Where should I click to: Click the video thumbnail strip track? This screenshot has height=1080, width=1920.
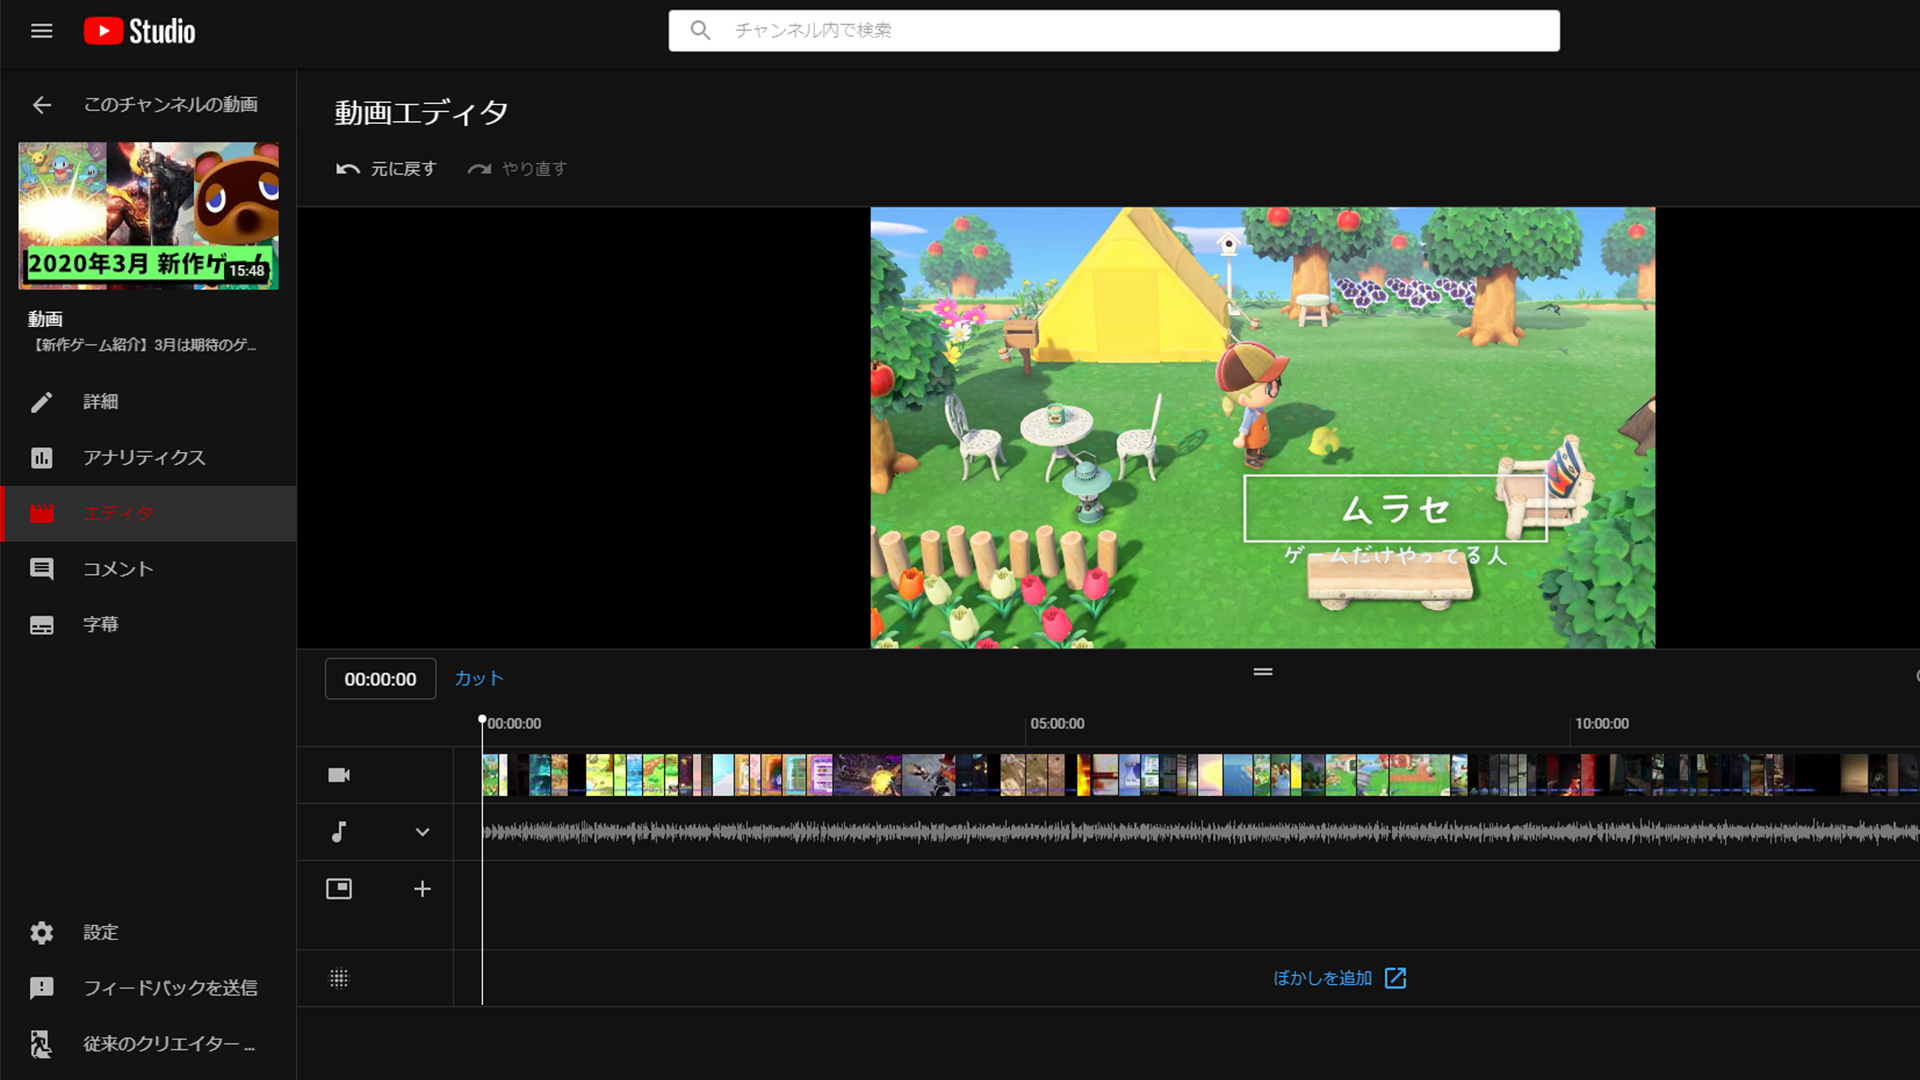(1200, 775)
